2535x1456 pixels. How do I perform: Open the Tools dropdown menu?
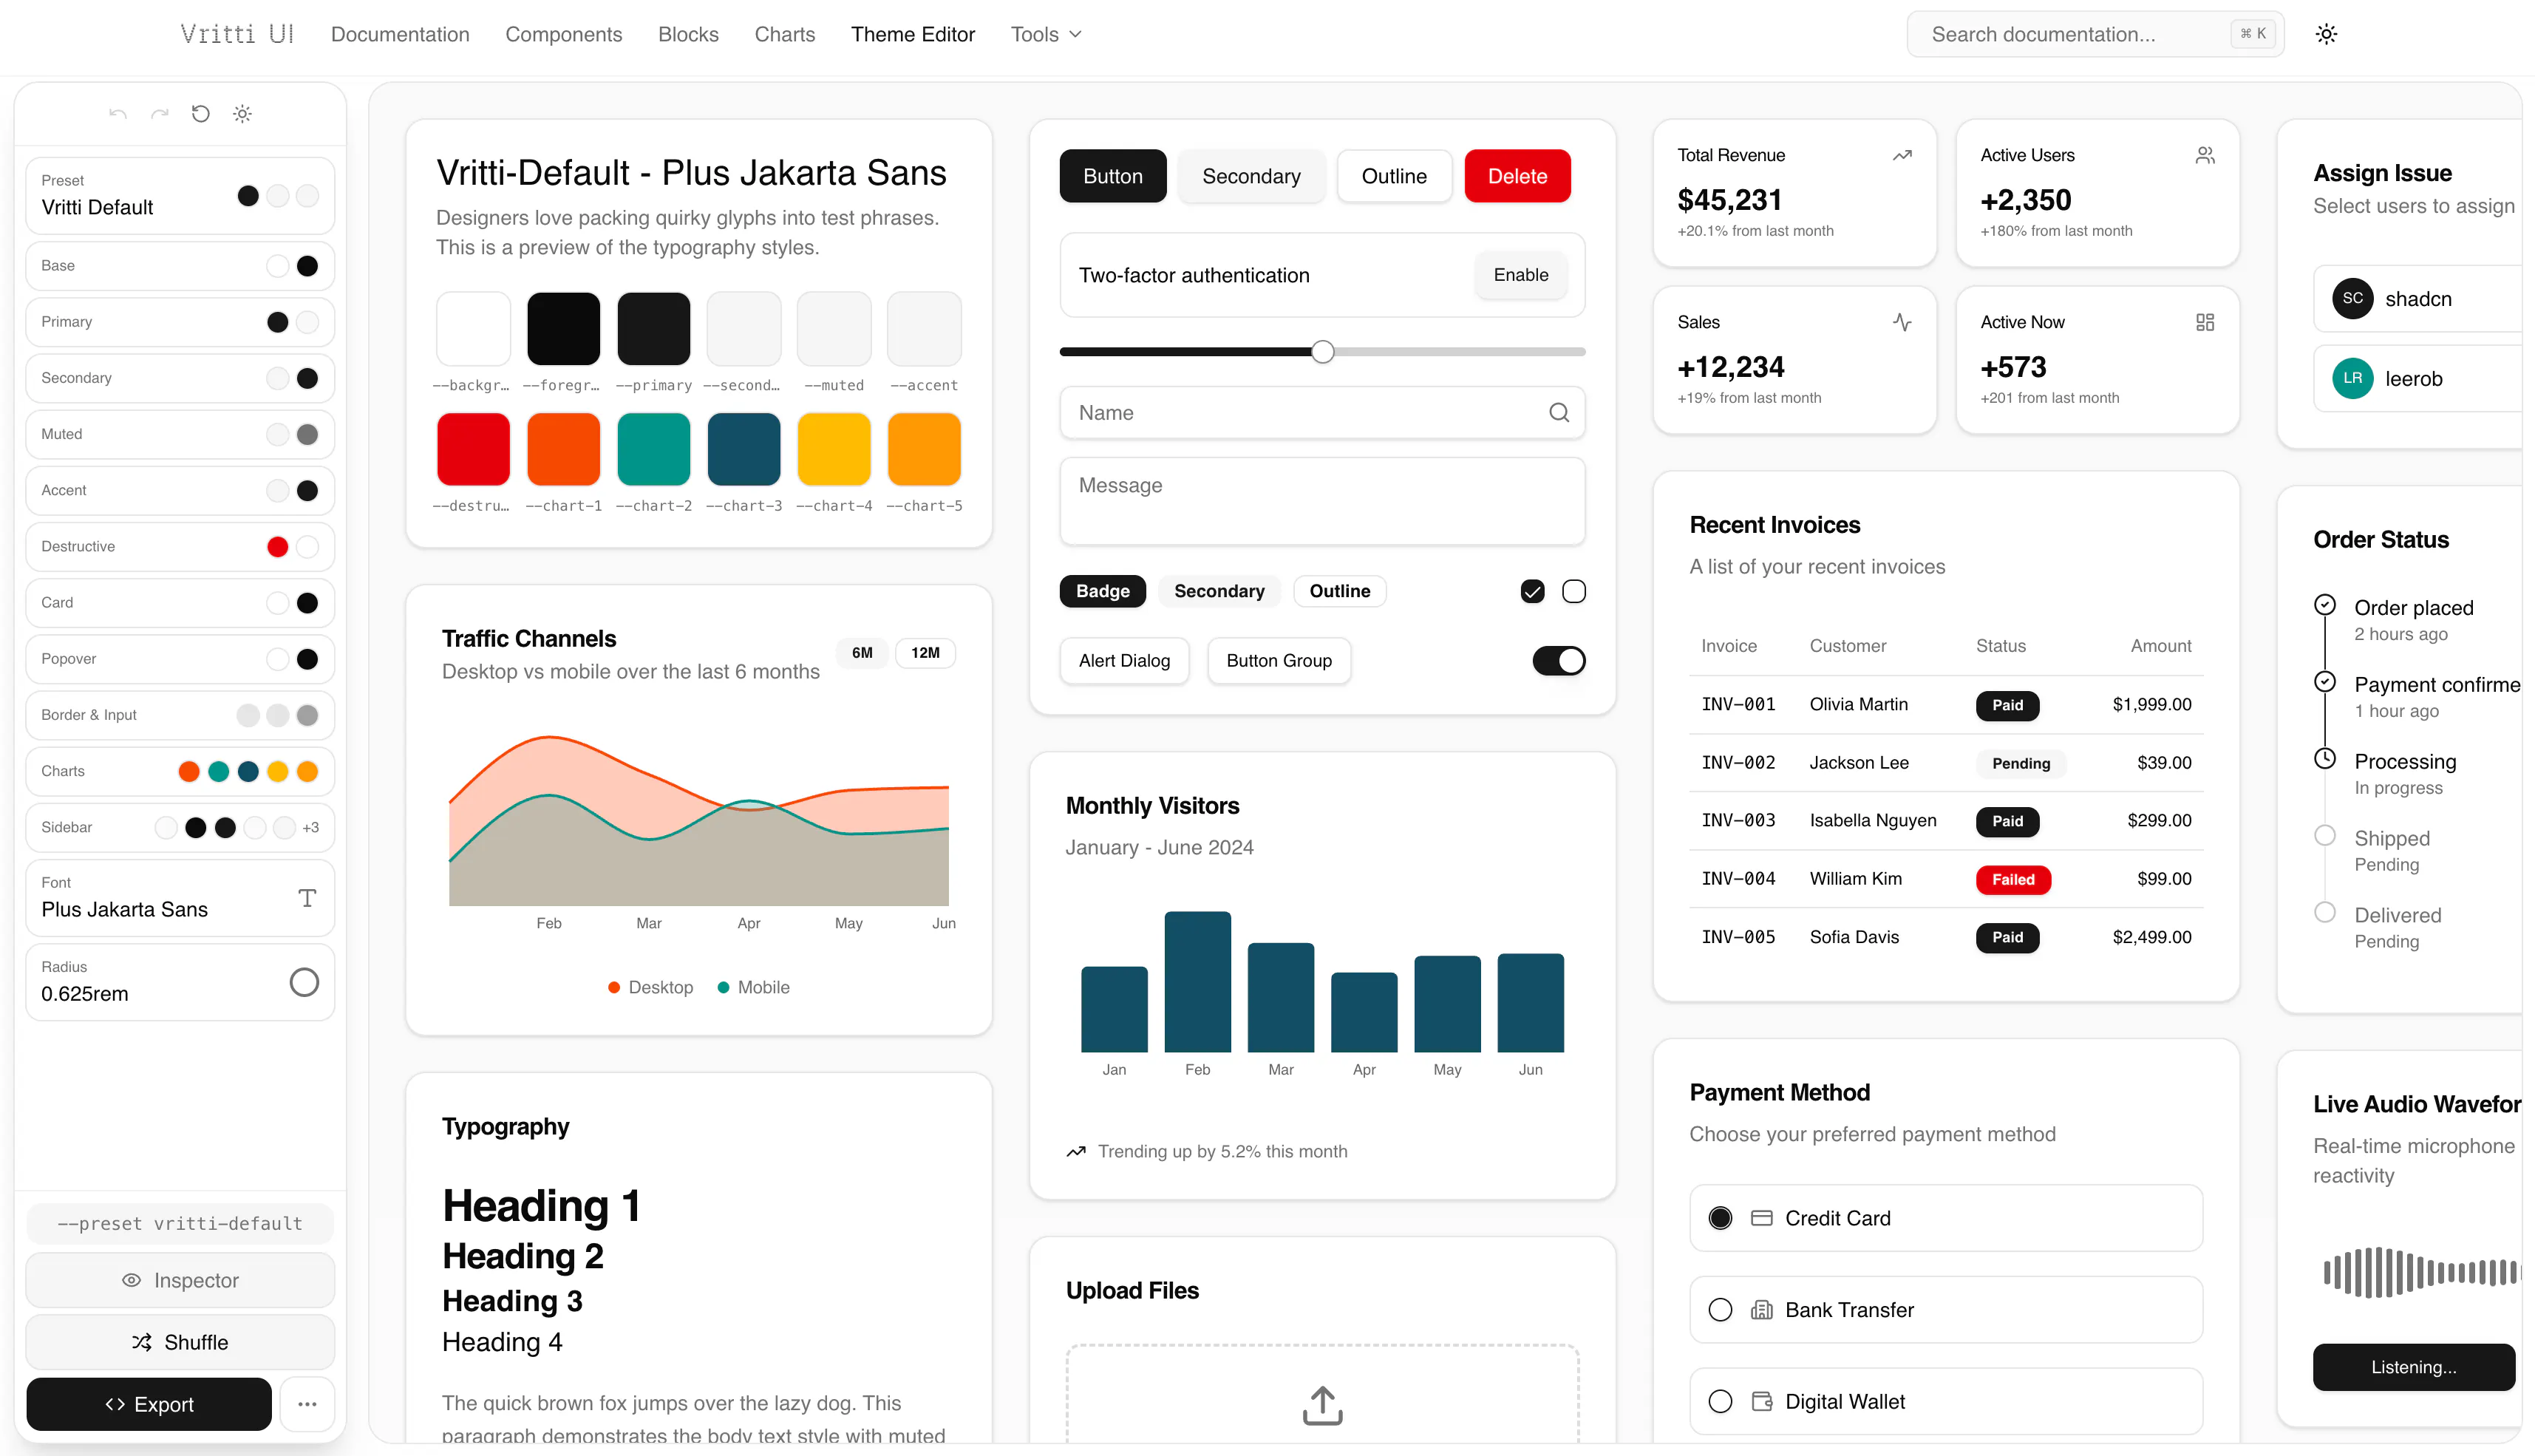pos(1045,34)
